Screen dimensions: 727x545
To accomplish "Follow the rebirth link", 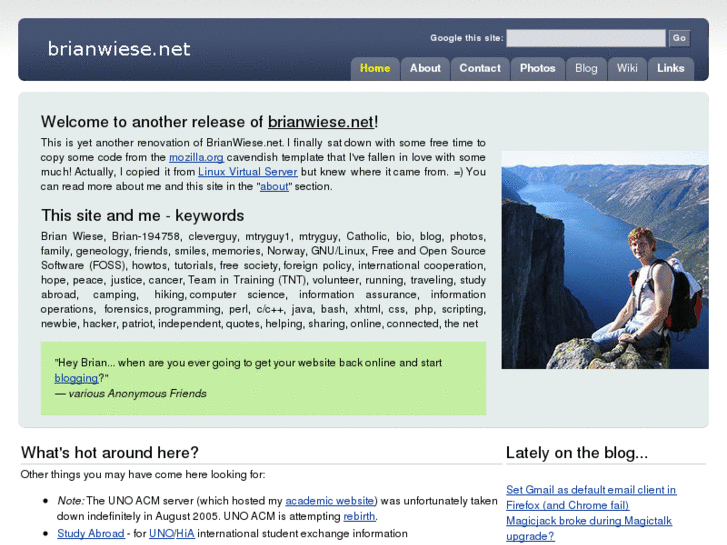I will pyautogui.click(x=359, y=516).
